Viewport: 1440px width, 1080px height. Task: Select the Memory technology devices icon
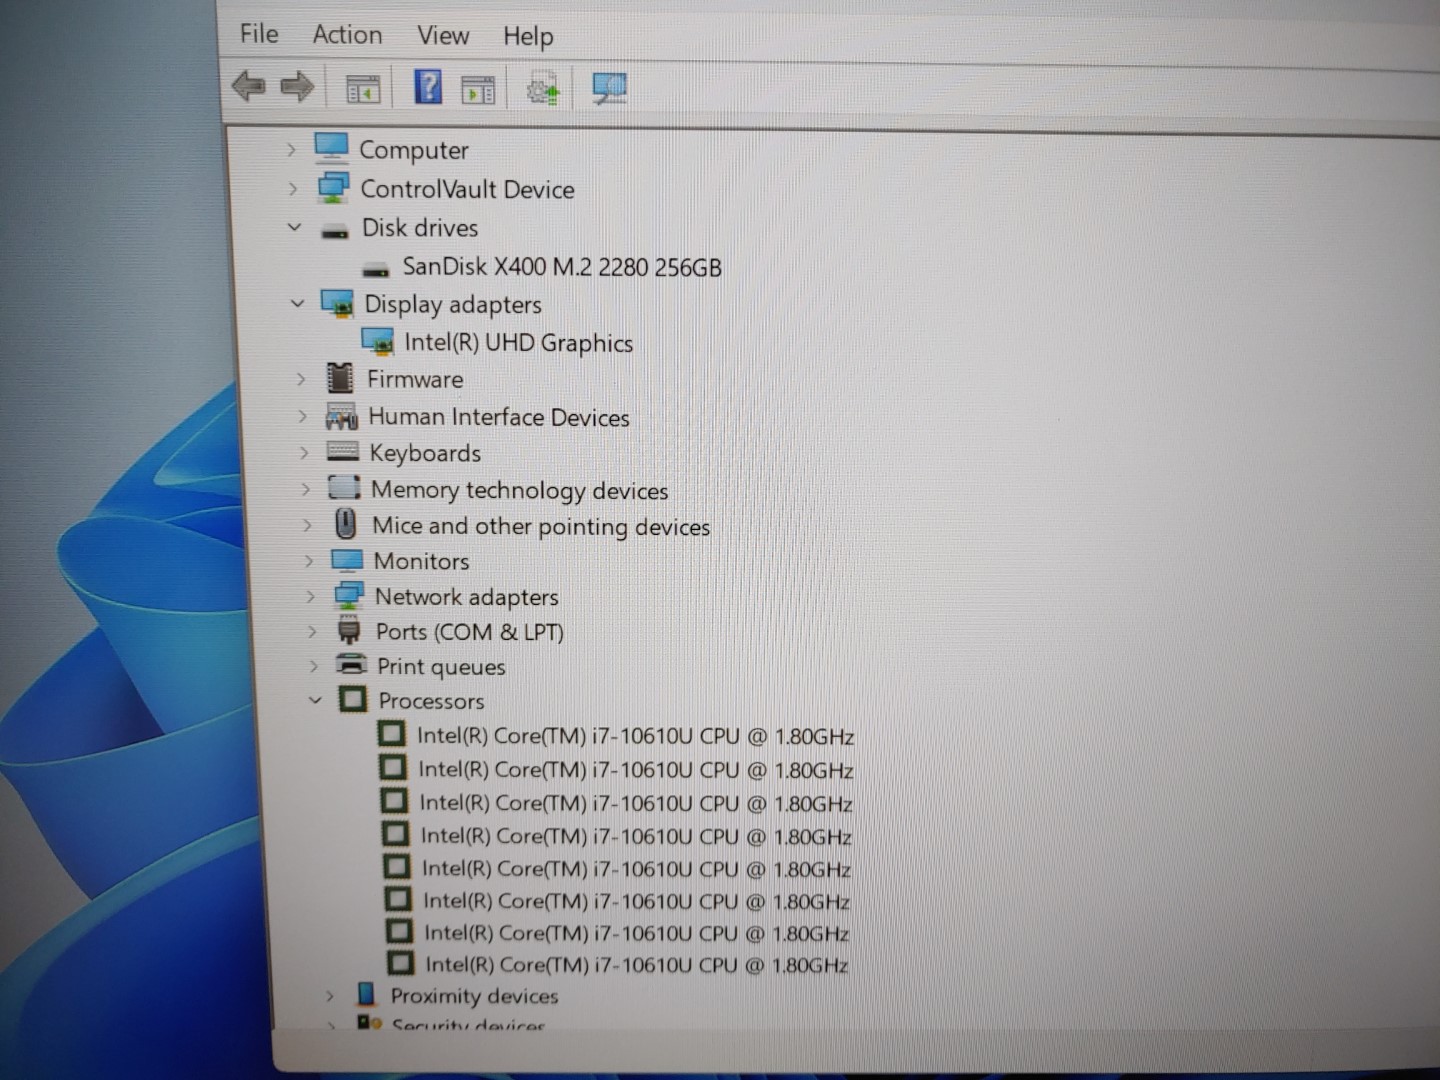[344, 488]
